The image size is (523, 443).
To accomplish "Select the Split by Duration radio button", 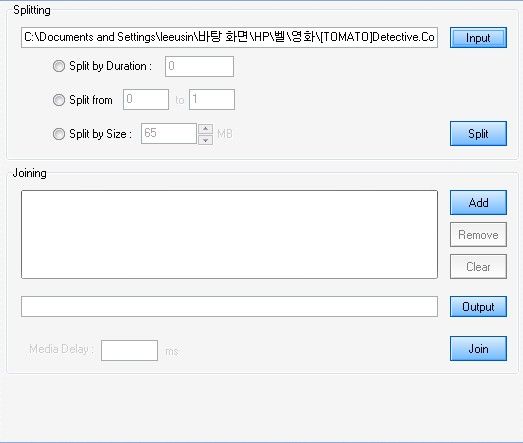I will [x=59, y=66].
